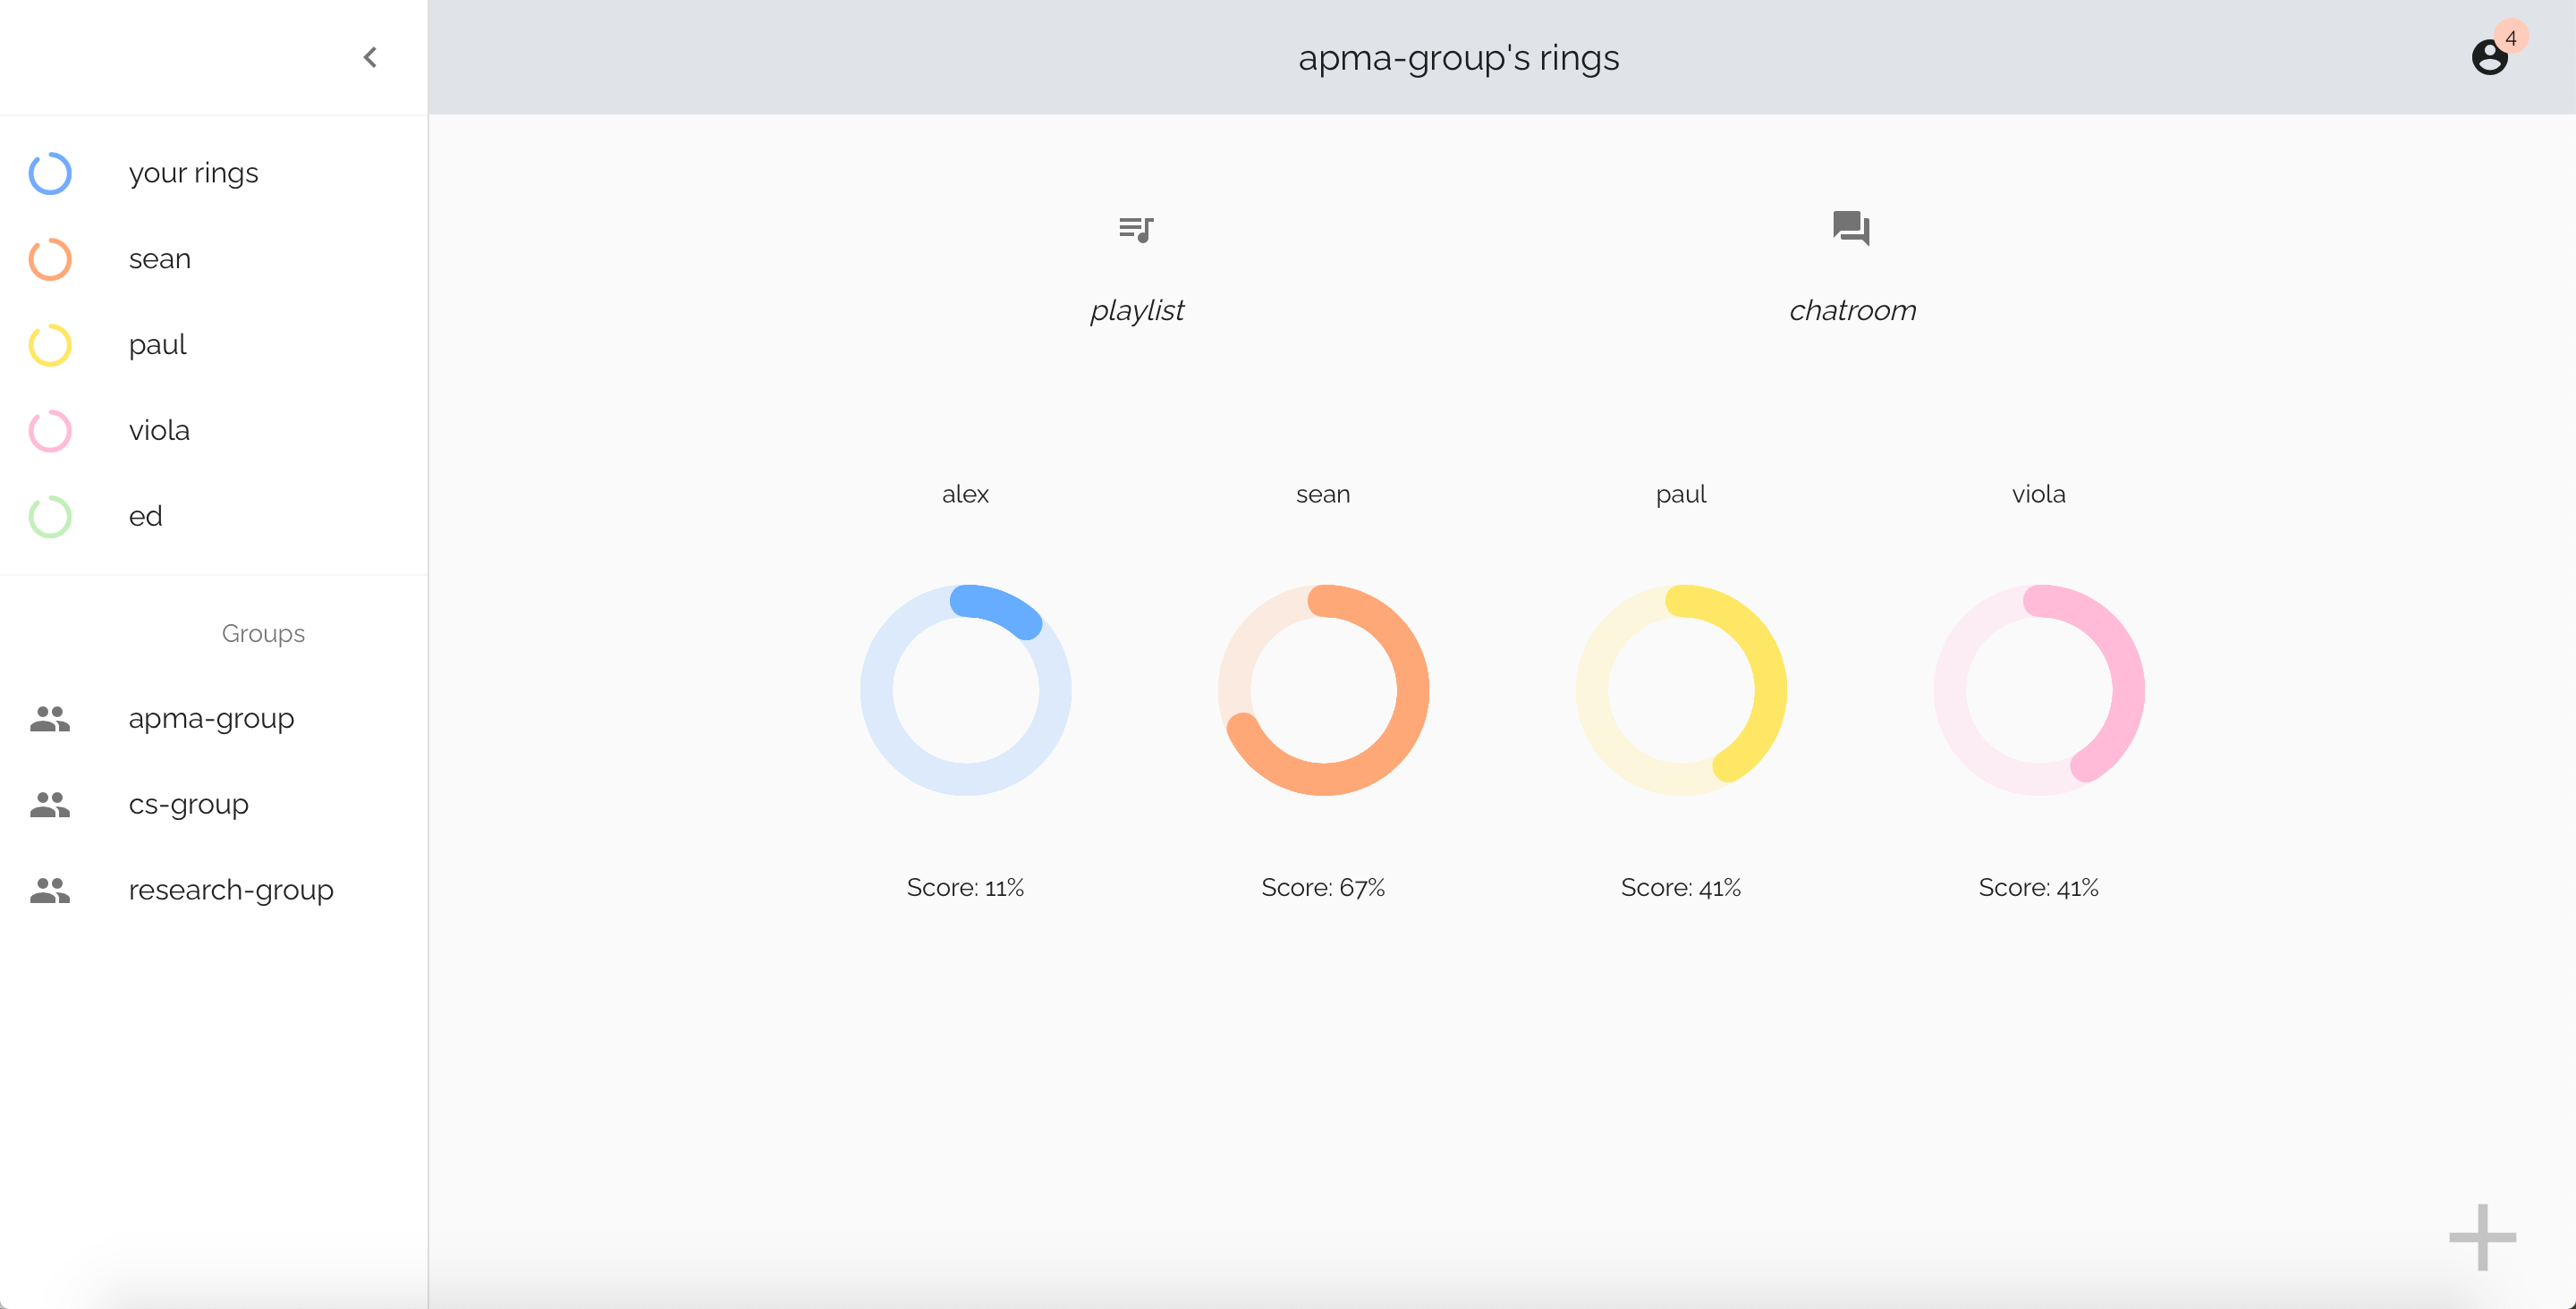Click viola's pink ring icon in sidebar
The image size is (2576, 1309).
(x=50, y=431)
